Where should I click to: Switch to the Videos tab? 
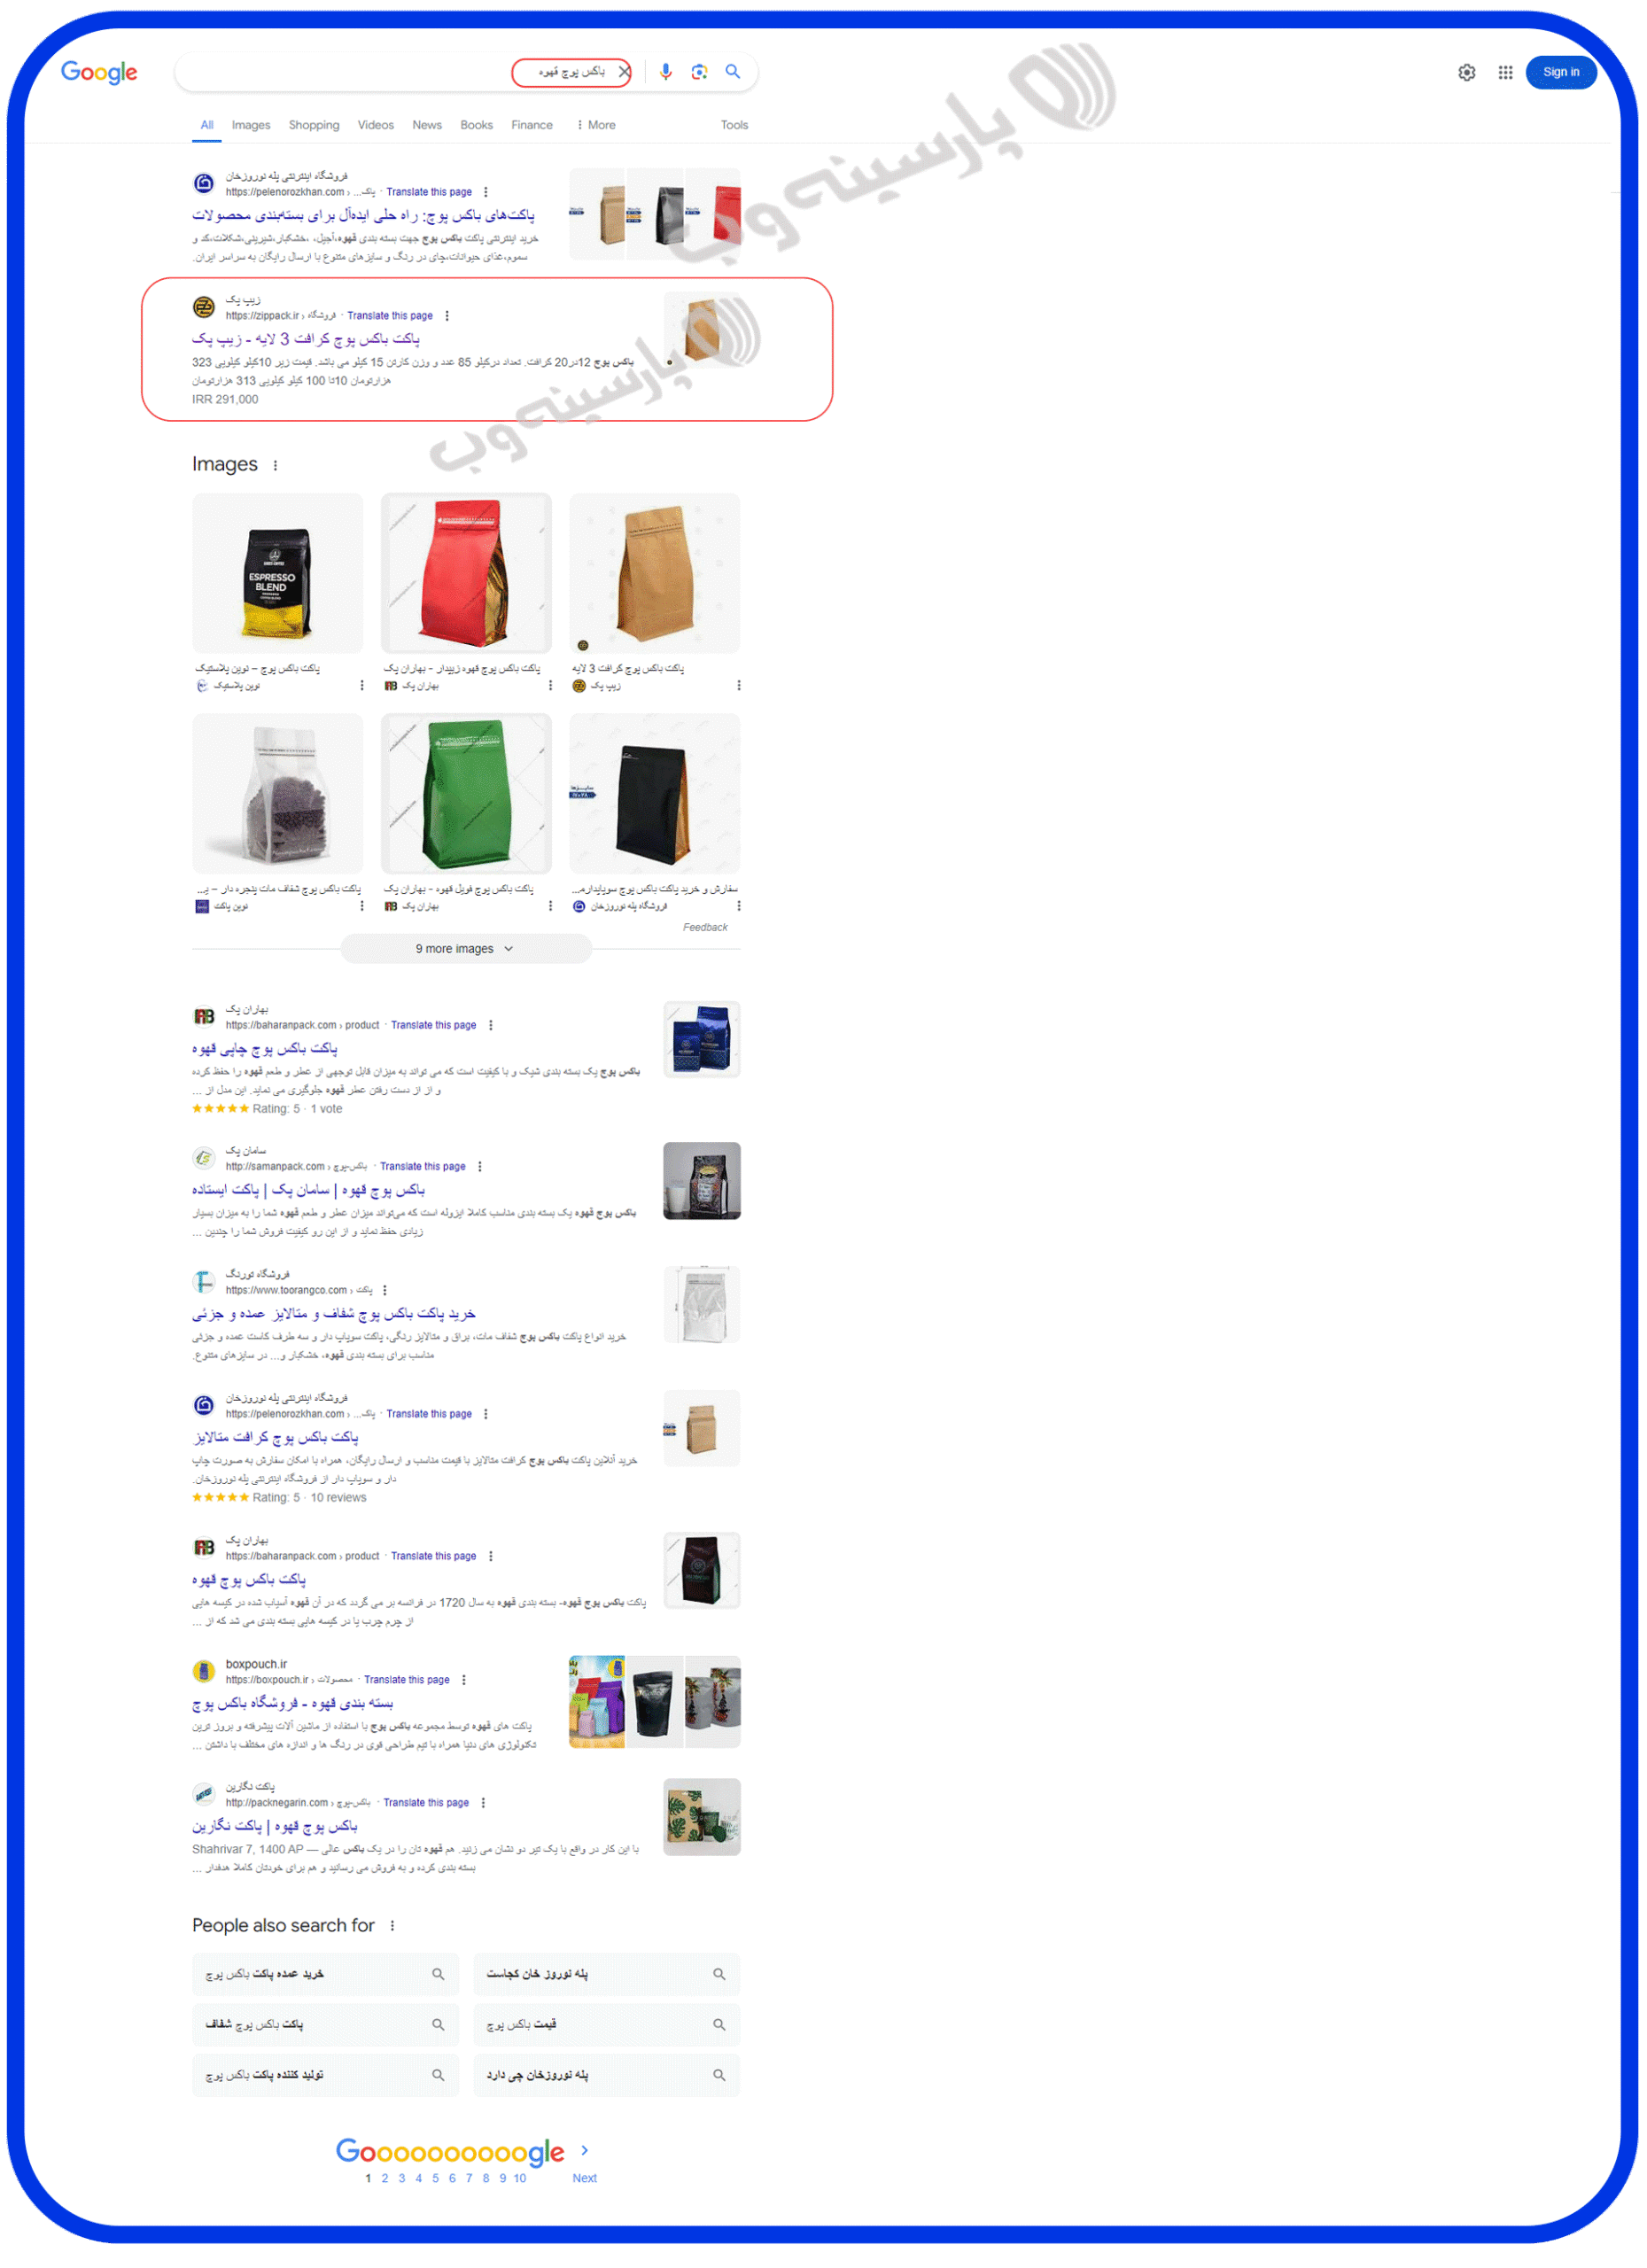376,125
